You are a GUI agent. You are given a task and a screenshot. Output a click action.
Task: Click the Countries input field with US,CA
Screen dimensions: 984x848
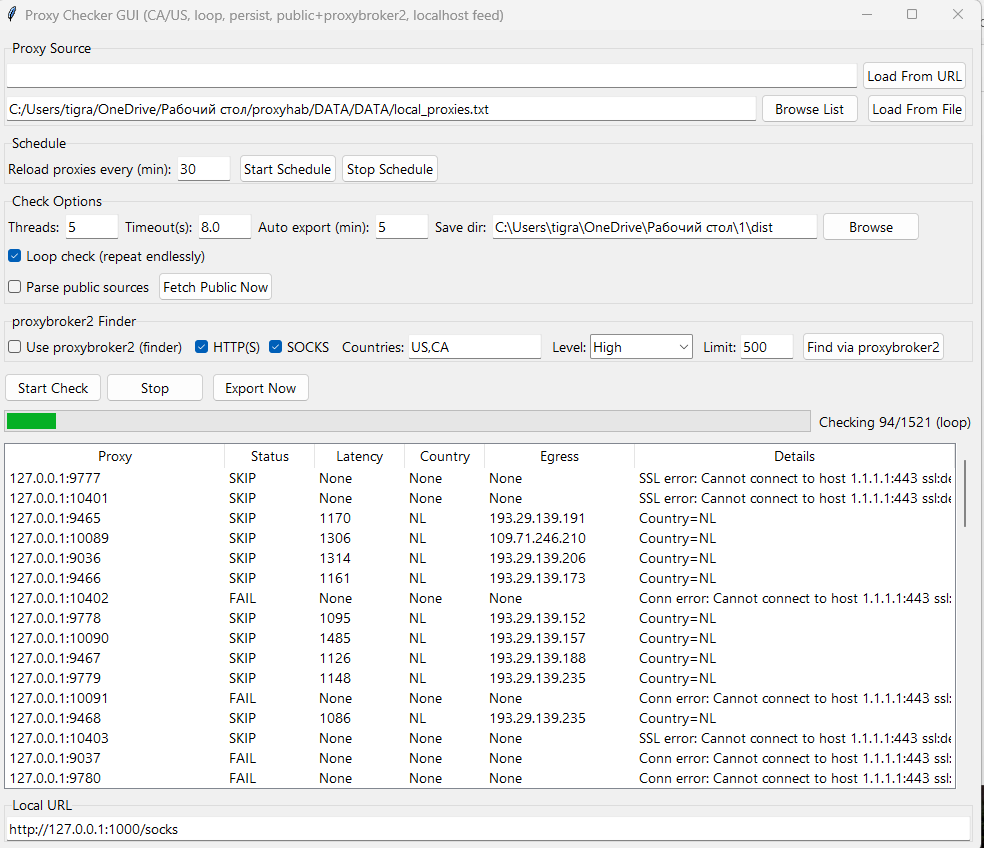pos(474,347)
